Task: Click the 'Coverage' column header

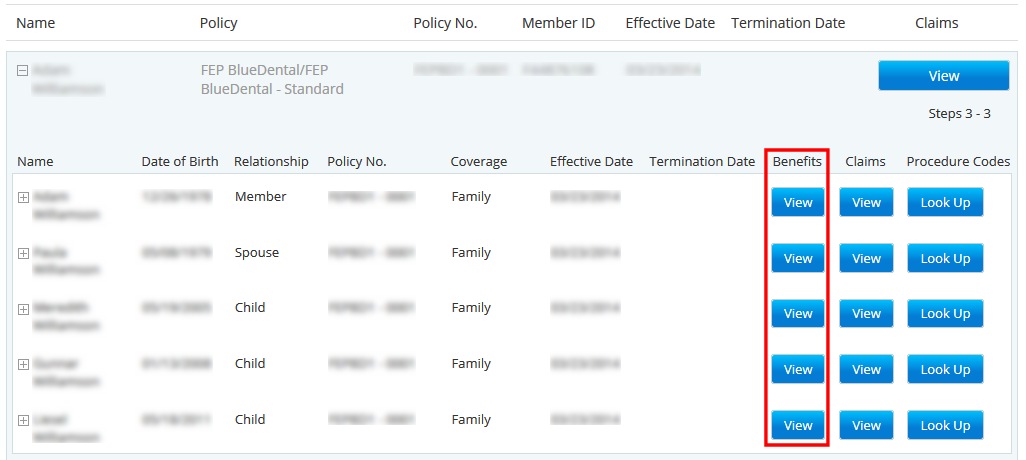Action: pyautogui.click(x=478, y=162)
